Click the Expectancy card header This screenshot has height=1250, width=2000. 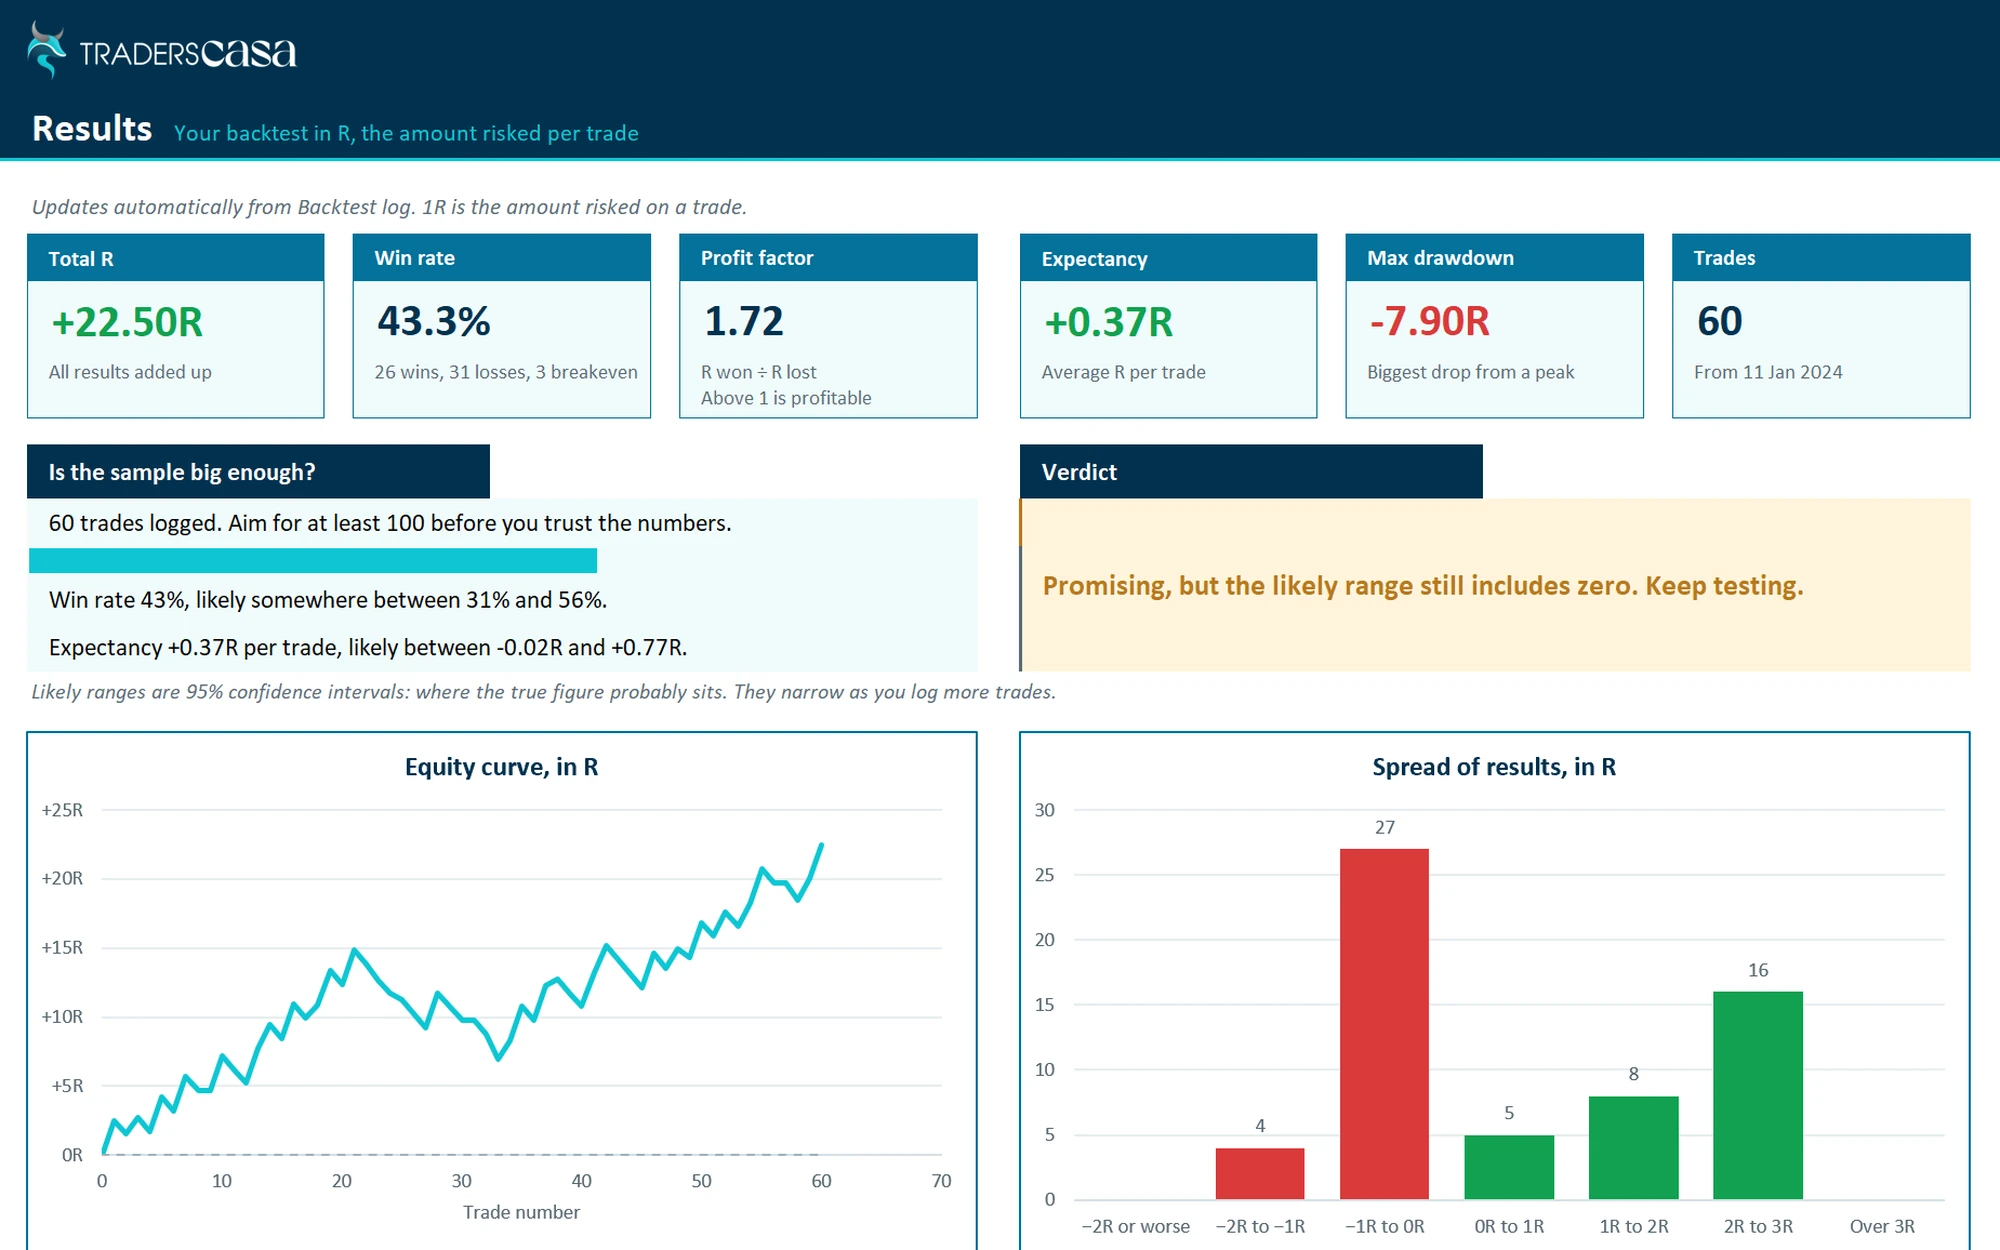[1168, 258]
